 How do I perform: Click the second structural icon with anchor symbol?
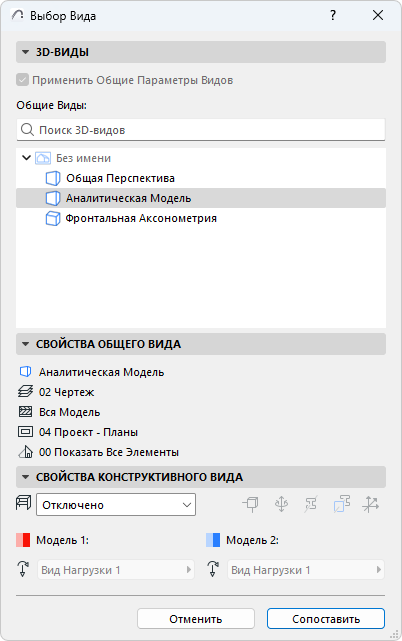coord(281,504)
